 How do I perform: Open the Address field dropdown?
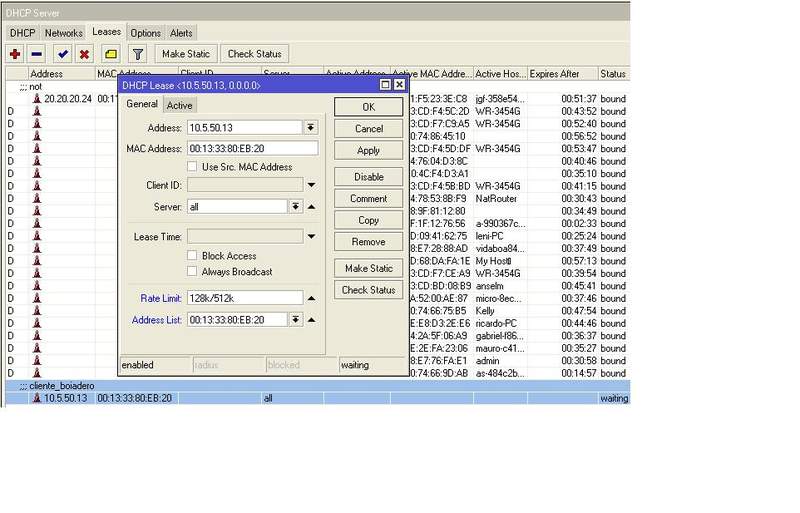pyautogui.click(x=310, y=128)
